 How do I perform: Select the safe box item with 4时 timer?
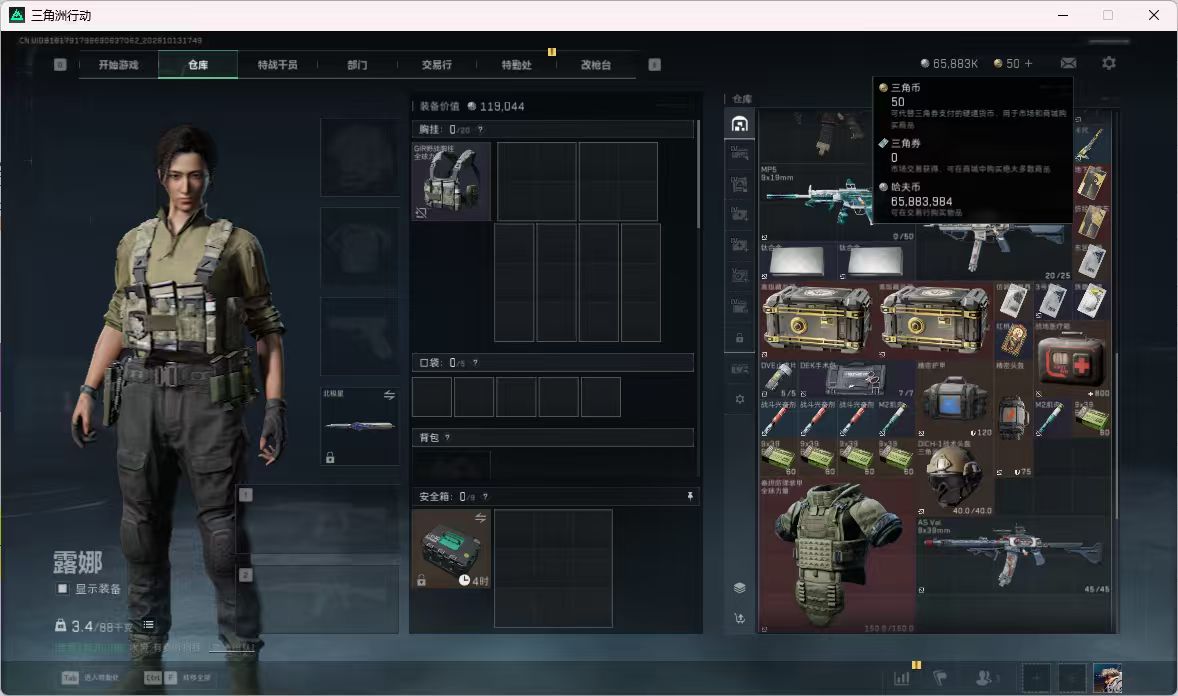(x=452, y=549)
